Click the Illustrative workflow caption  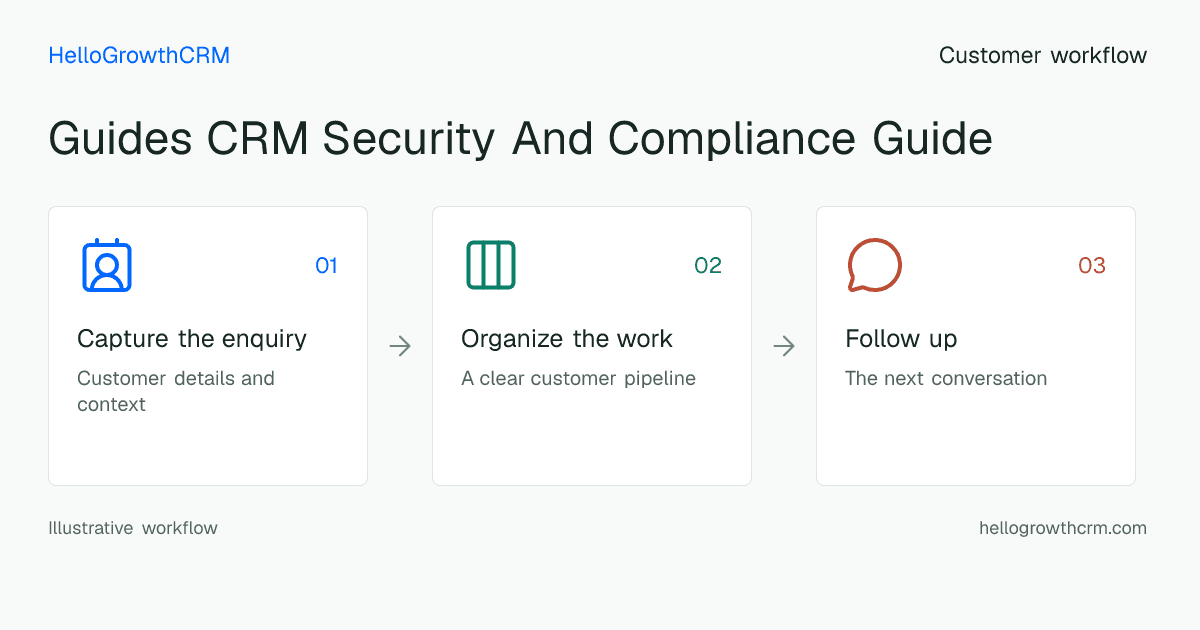pyautogui.click(x=133, y=528)
